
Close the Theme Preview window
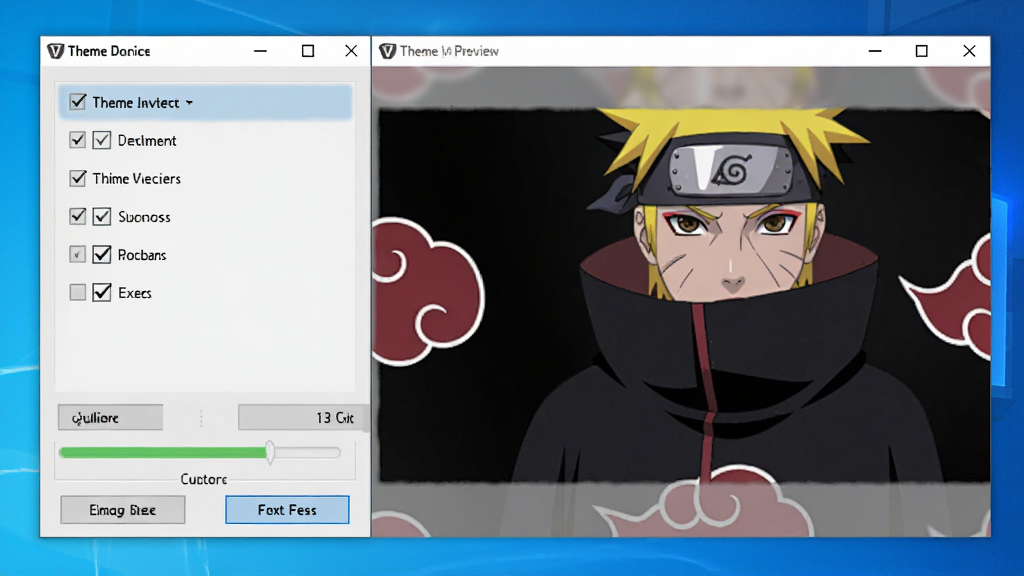(x=969, y=51)
